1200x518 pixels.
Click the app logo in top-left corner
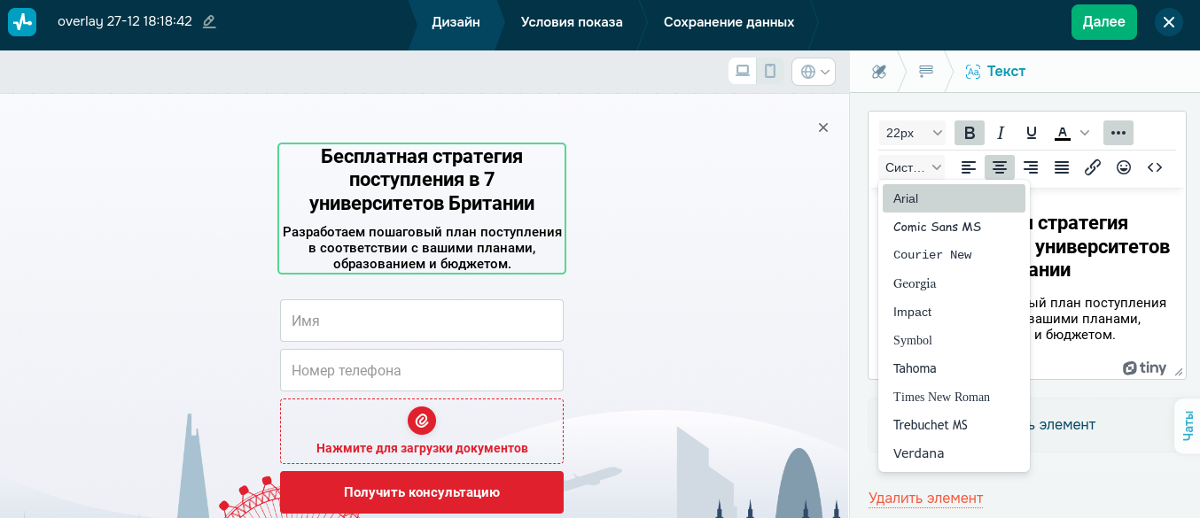click(x=22, y=22)
